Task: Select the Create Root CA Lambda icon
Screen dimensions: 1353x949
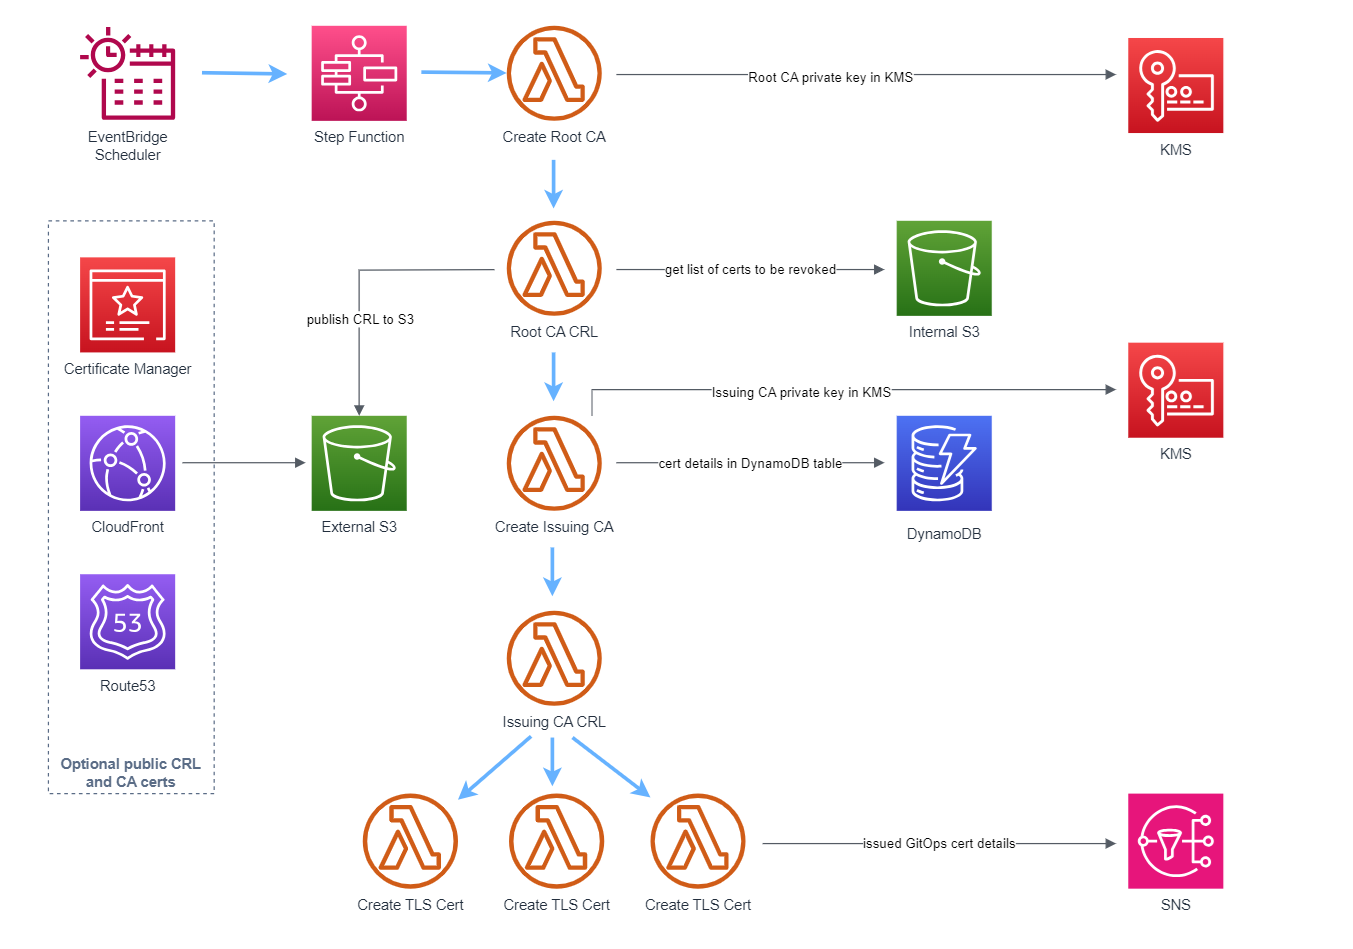Action: click(x=554, y=72)
